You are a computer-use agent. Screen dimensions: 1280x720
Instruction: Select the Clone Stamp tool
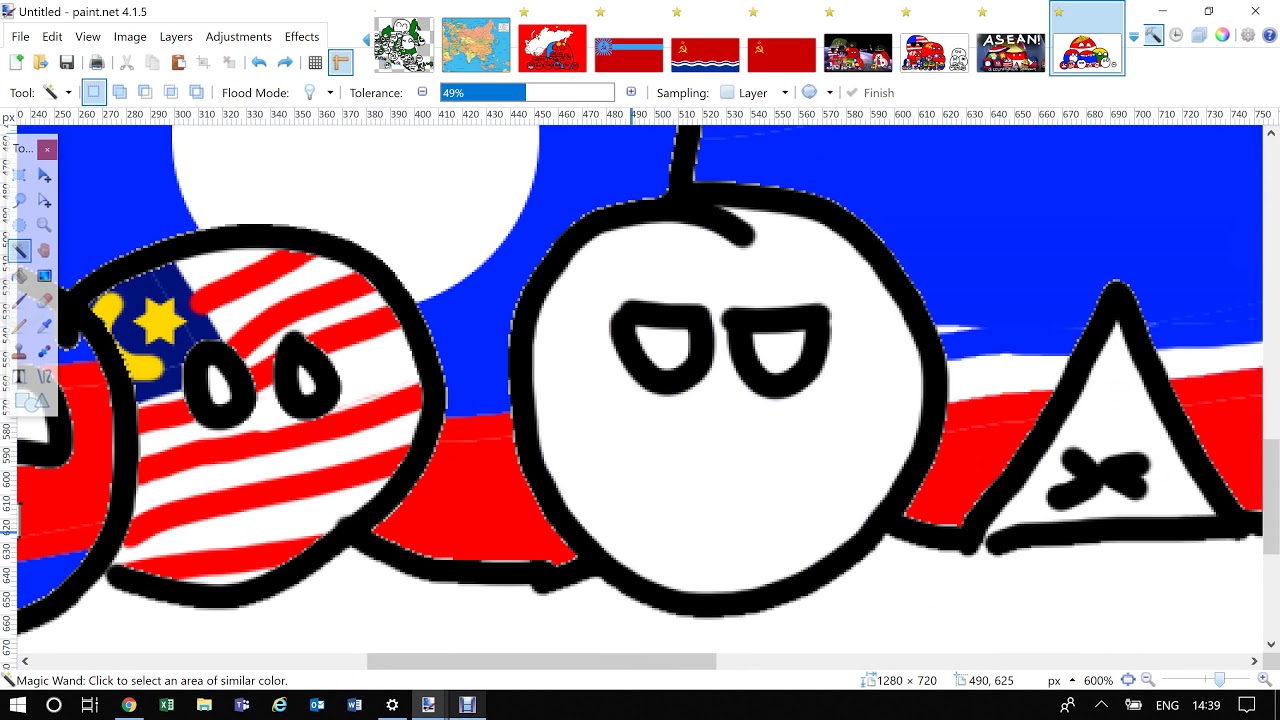click(20, 351)
